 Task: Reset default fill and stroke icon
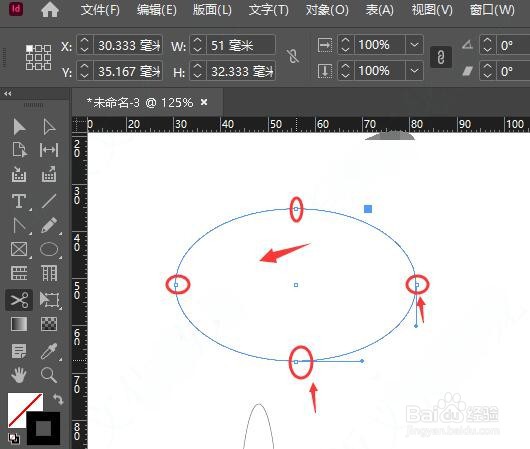pos(14,439)
